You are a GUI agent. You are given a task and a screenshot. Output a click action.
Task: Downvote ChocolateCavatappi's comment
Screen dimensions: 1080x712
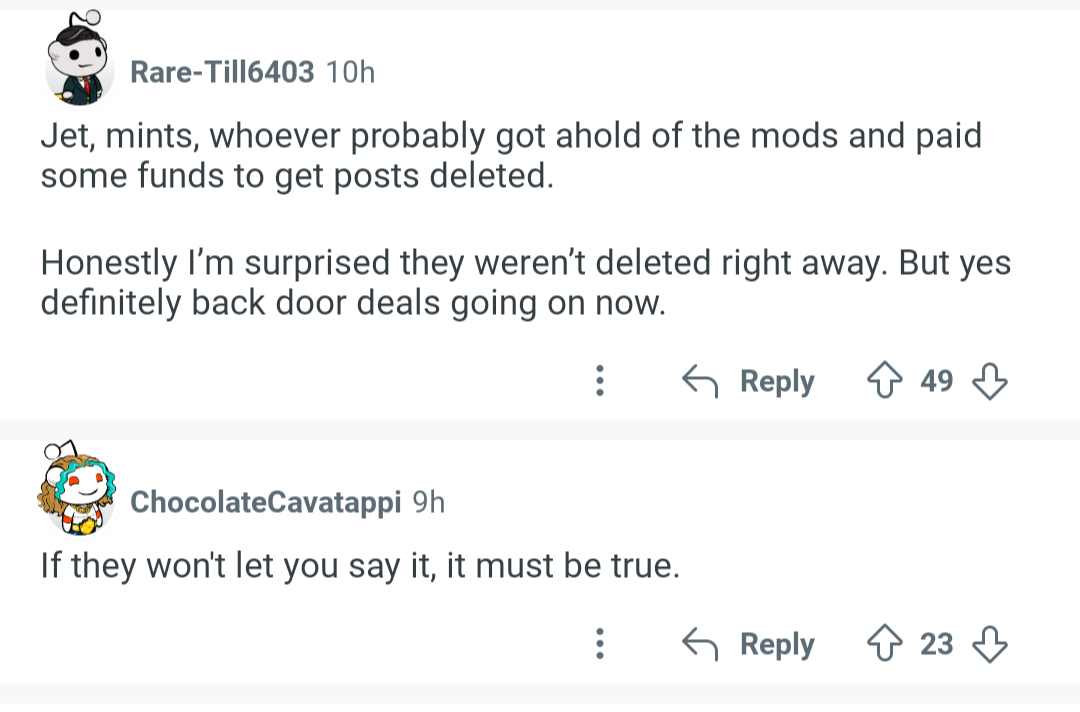point(989,644)
